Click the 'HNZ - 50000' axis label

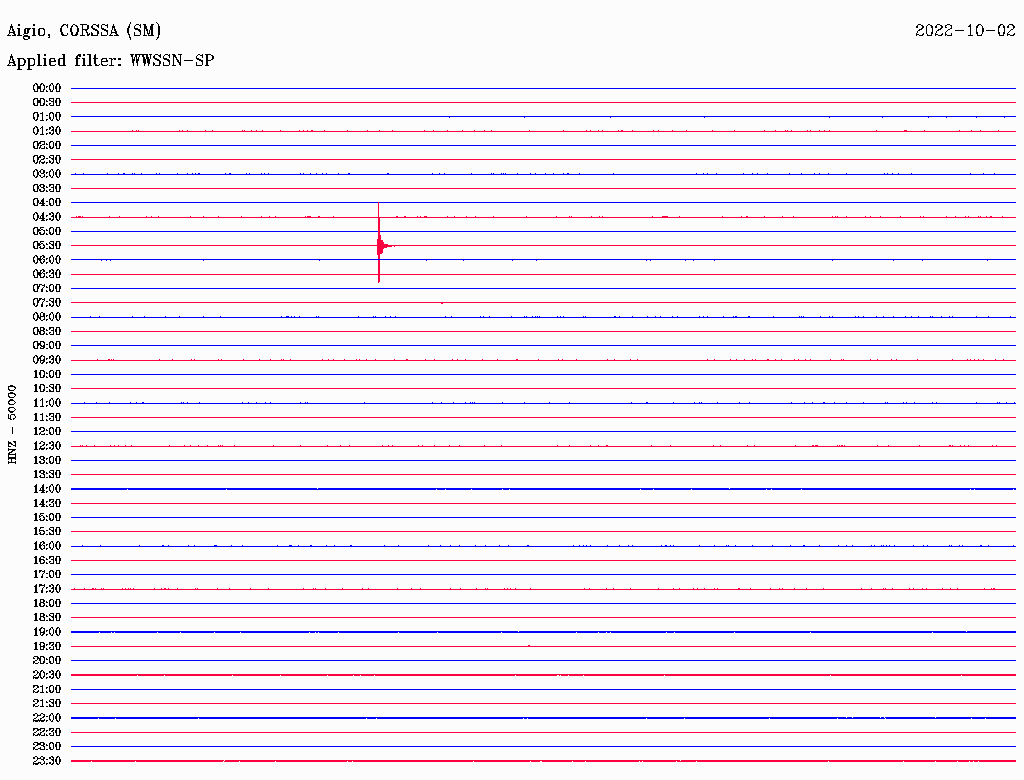(x=12, y=425)
